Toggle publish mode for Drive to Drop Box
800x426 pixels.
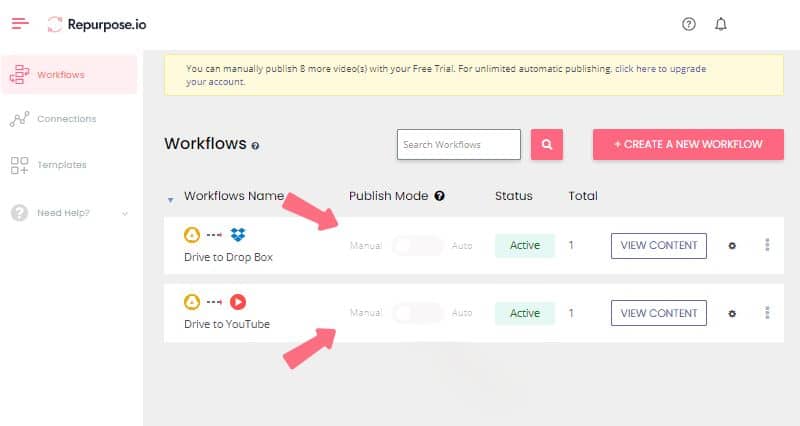click(417, 245)
